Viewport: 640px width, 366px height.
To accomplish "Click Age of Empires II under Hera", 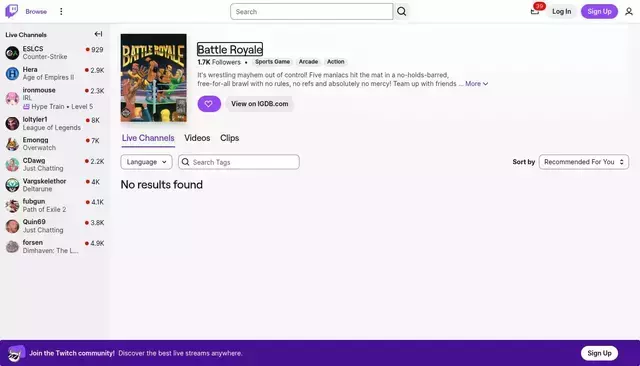I will click(49, 77).
